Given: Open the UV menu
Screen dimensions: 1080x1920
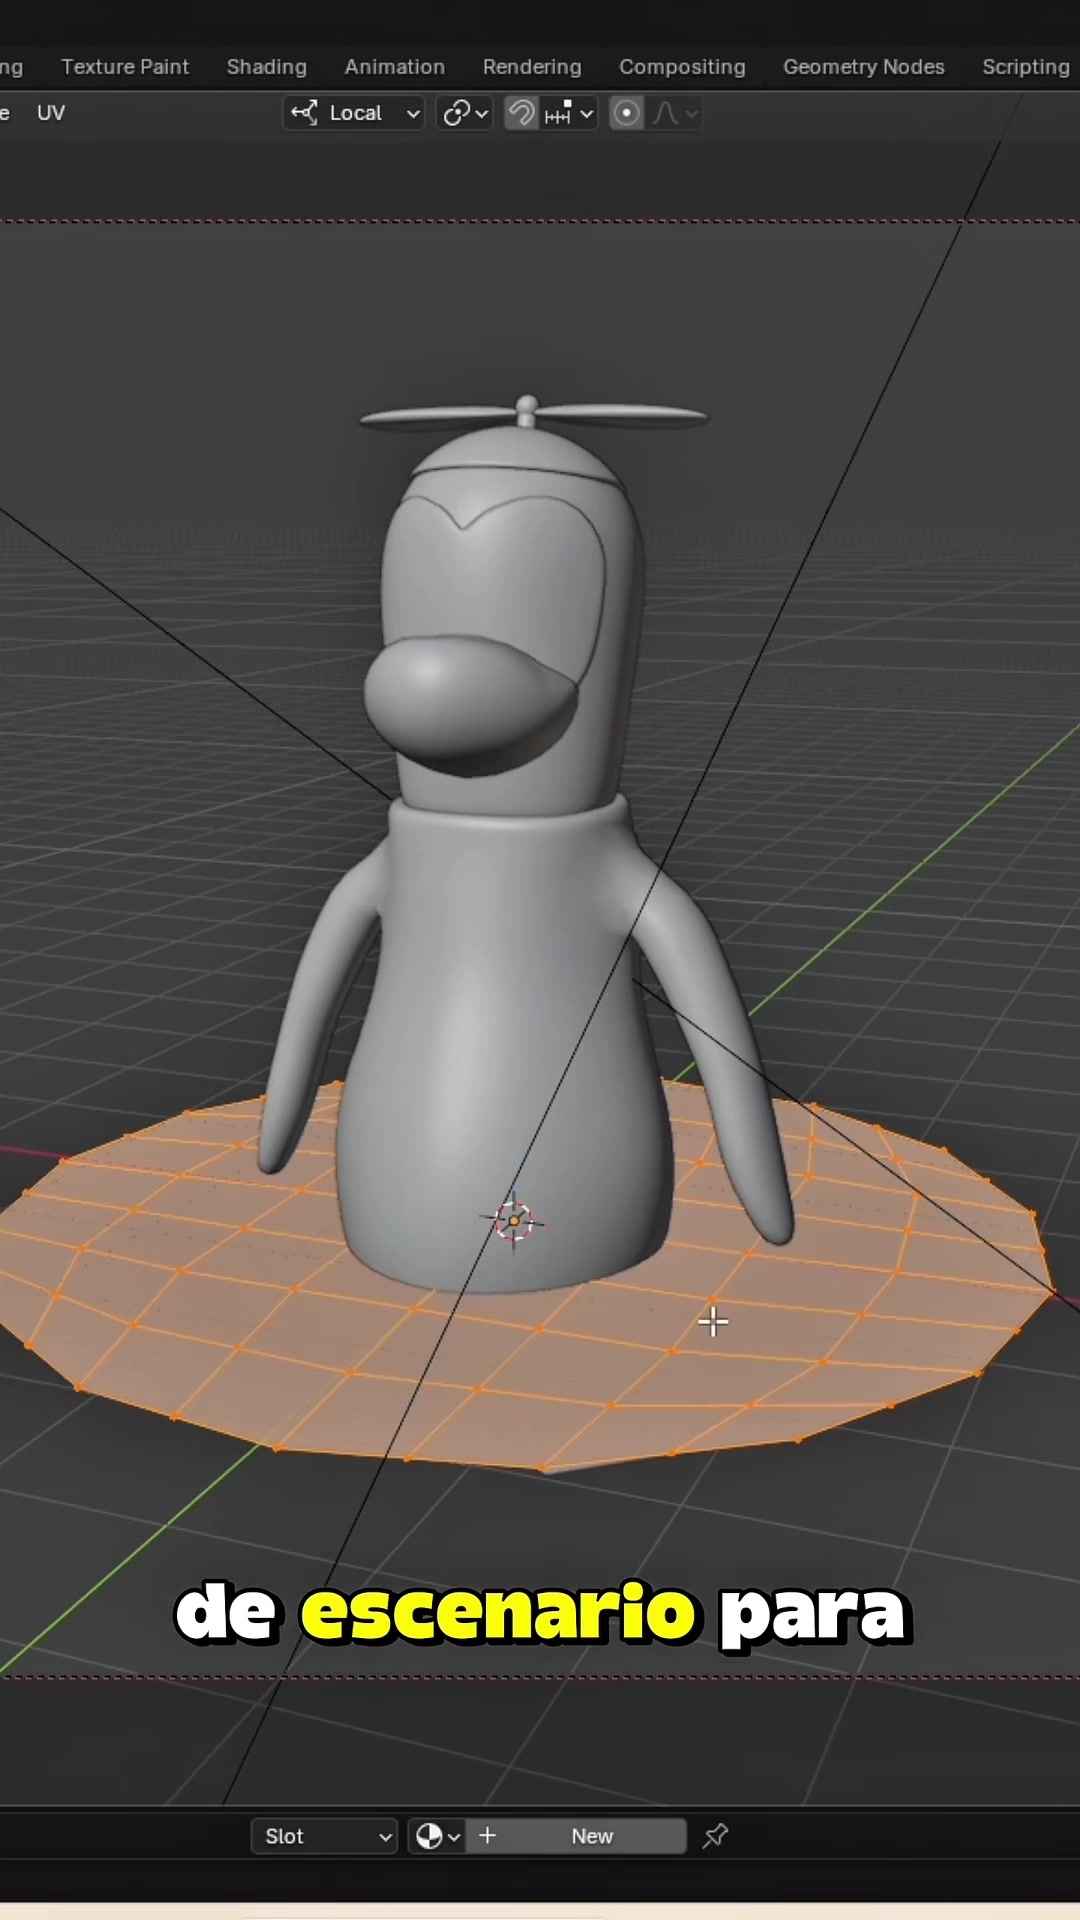Looking at the screenshot, I should 51,113.
